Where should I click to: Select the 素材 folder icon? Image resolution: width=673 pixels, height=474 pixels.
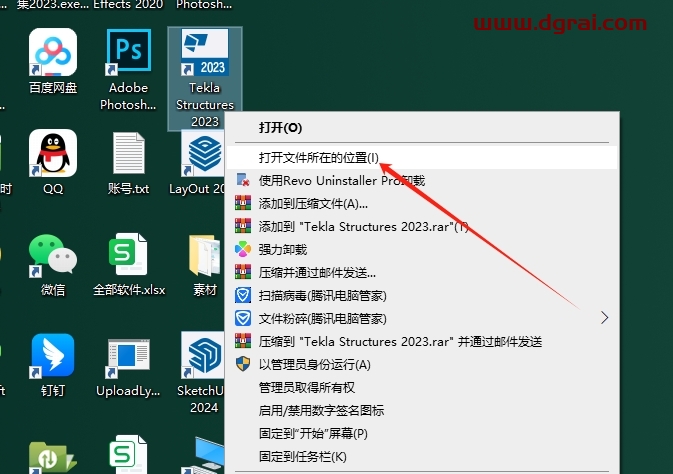205,265
